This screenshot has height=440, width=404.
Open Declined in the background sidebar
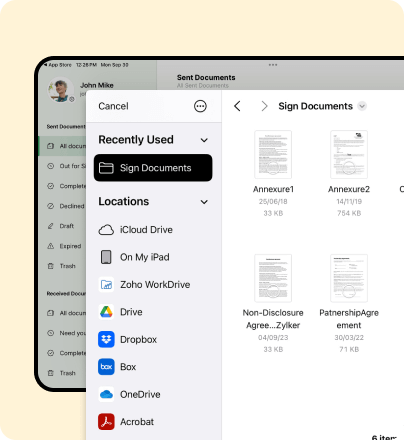point(72,206)
